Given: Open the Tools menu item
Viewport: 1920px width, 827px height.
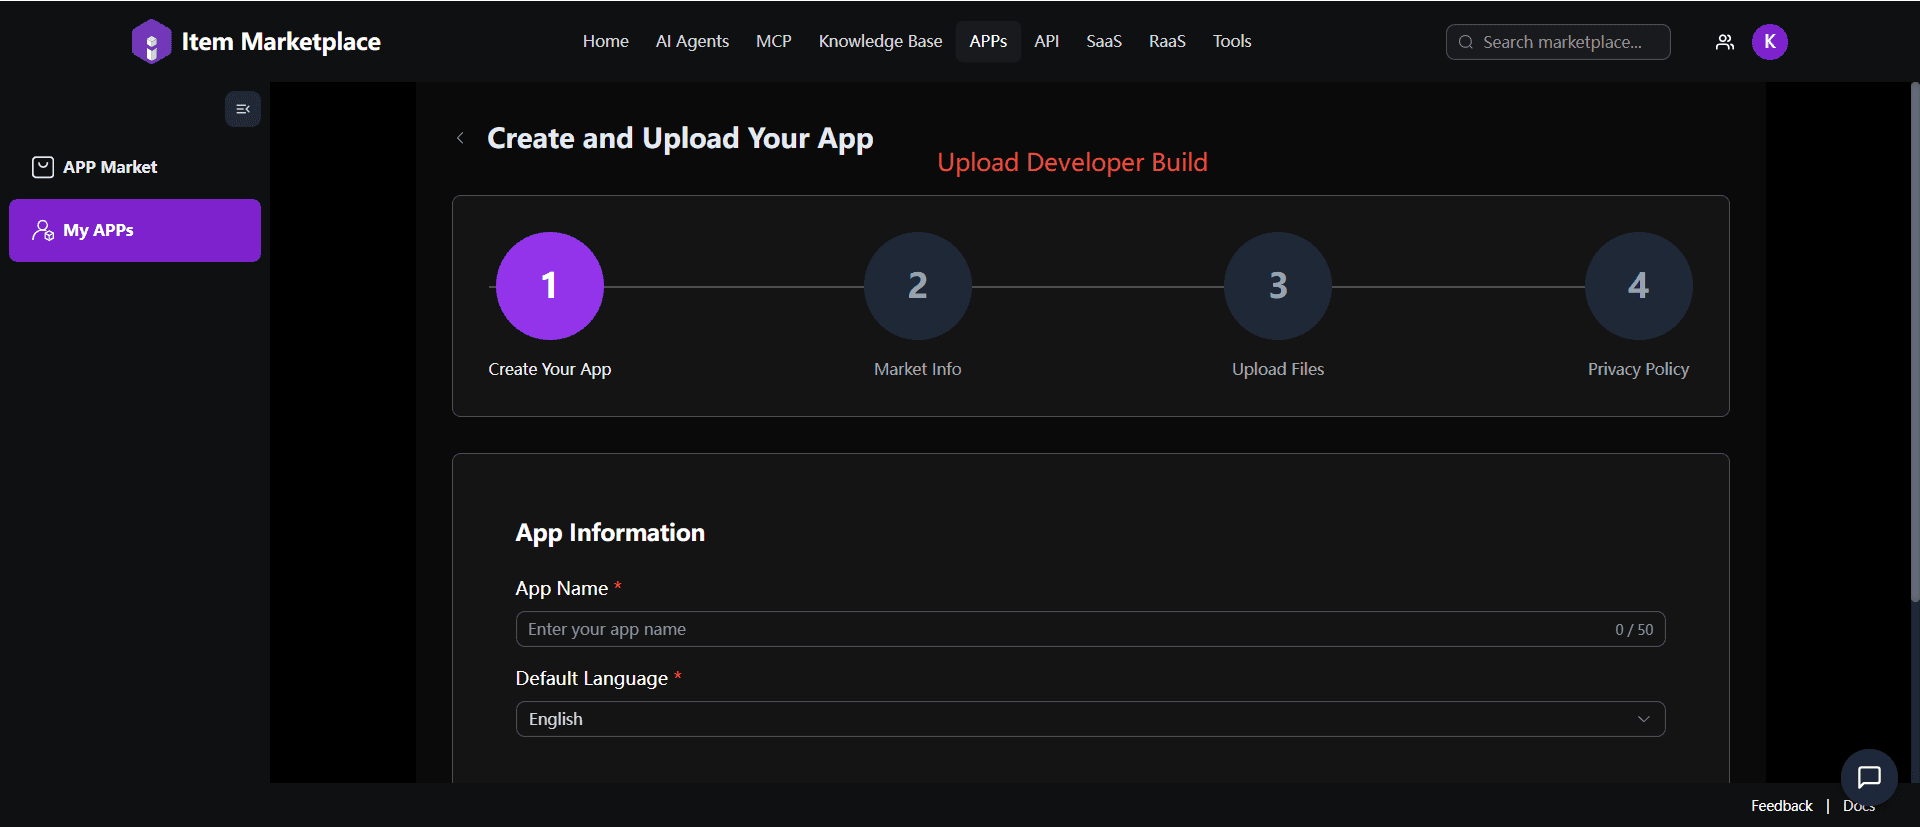Looking at the screenshot, I should tap(1232, 41).
